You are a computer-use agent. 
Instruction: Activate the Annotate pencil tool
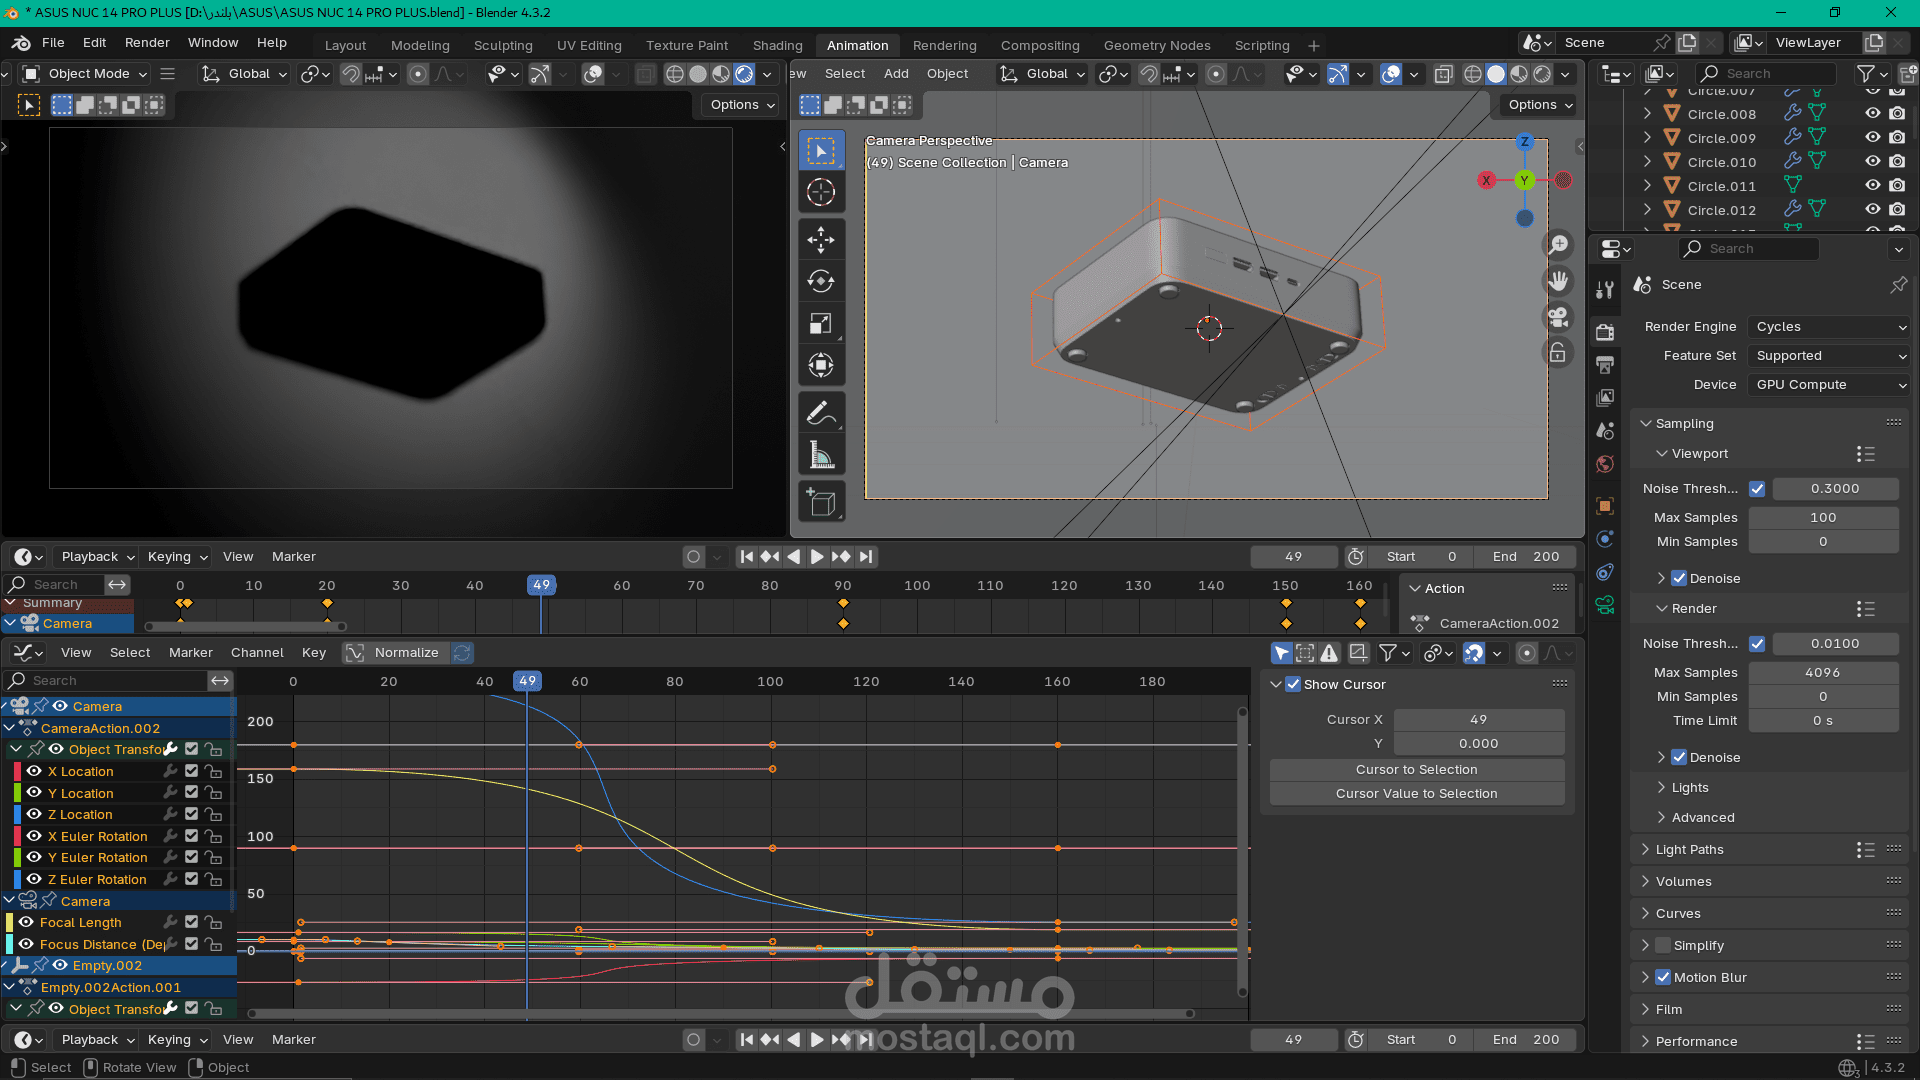click(821, 413)
